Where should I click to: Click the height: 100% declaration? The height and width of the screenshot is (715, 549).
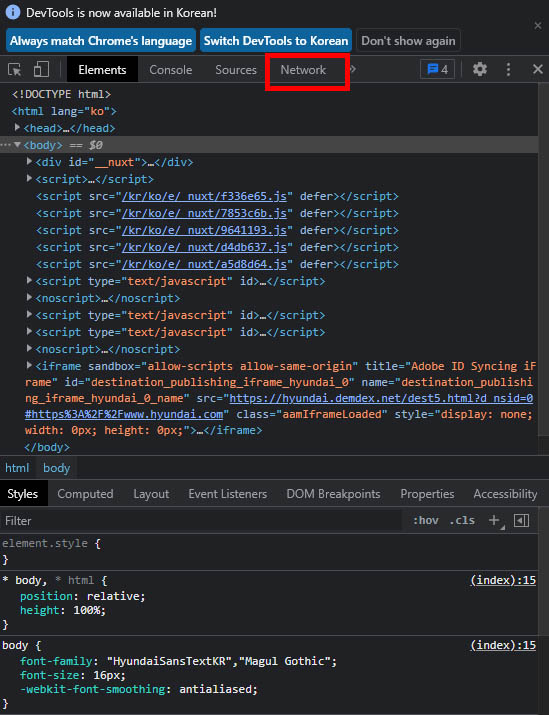pyautogui.click(x=63, y=610)
